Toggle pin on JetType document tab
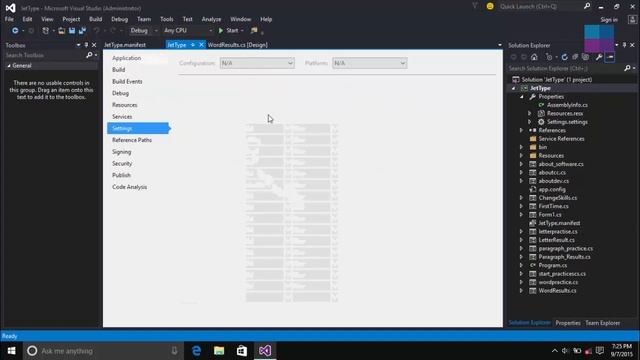640x360 pixels. coord(193,45)
